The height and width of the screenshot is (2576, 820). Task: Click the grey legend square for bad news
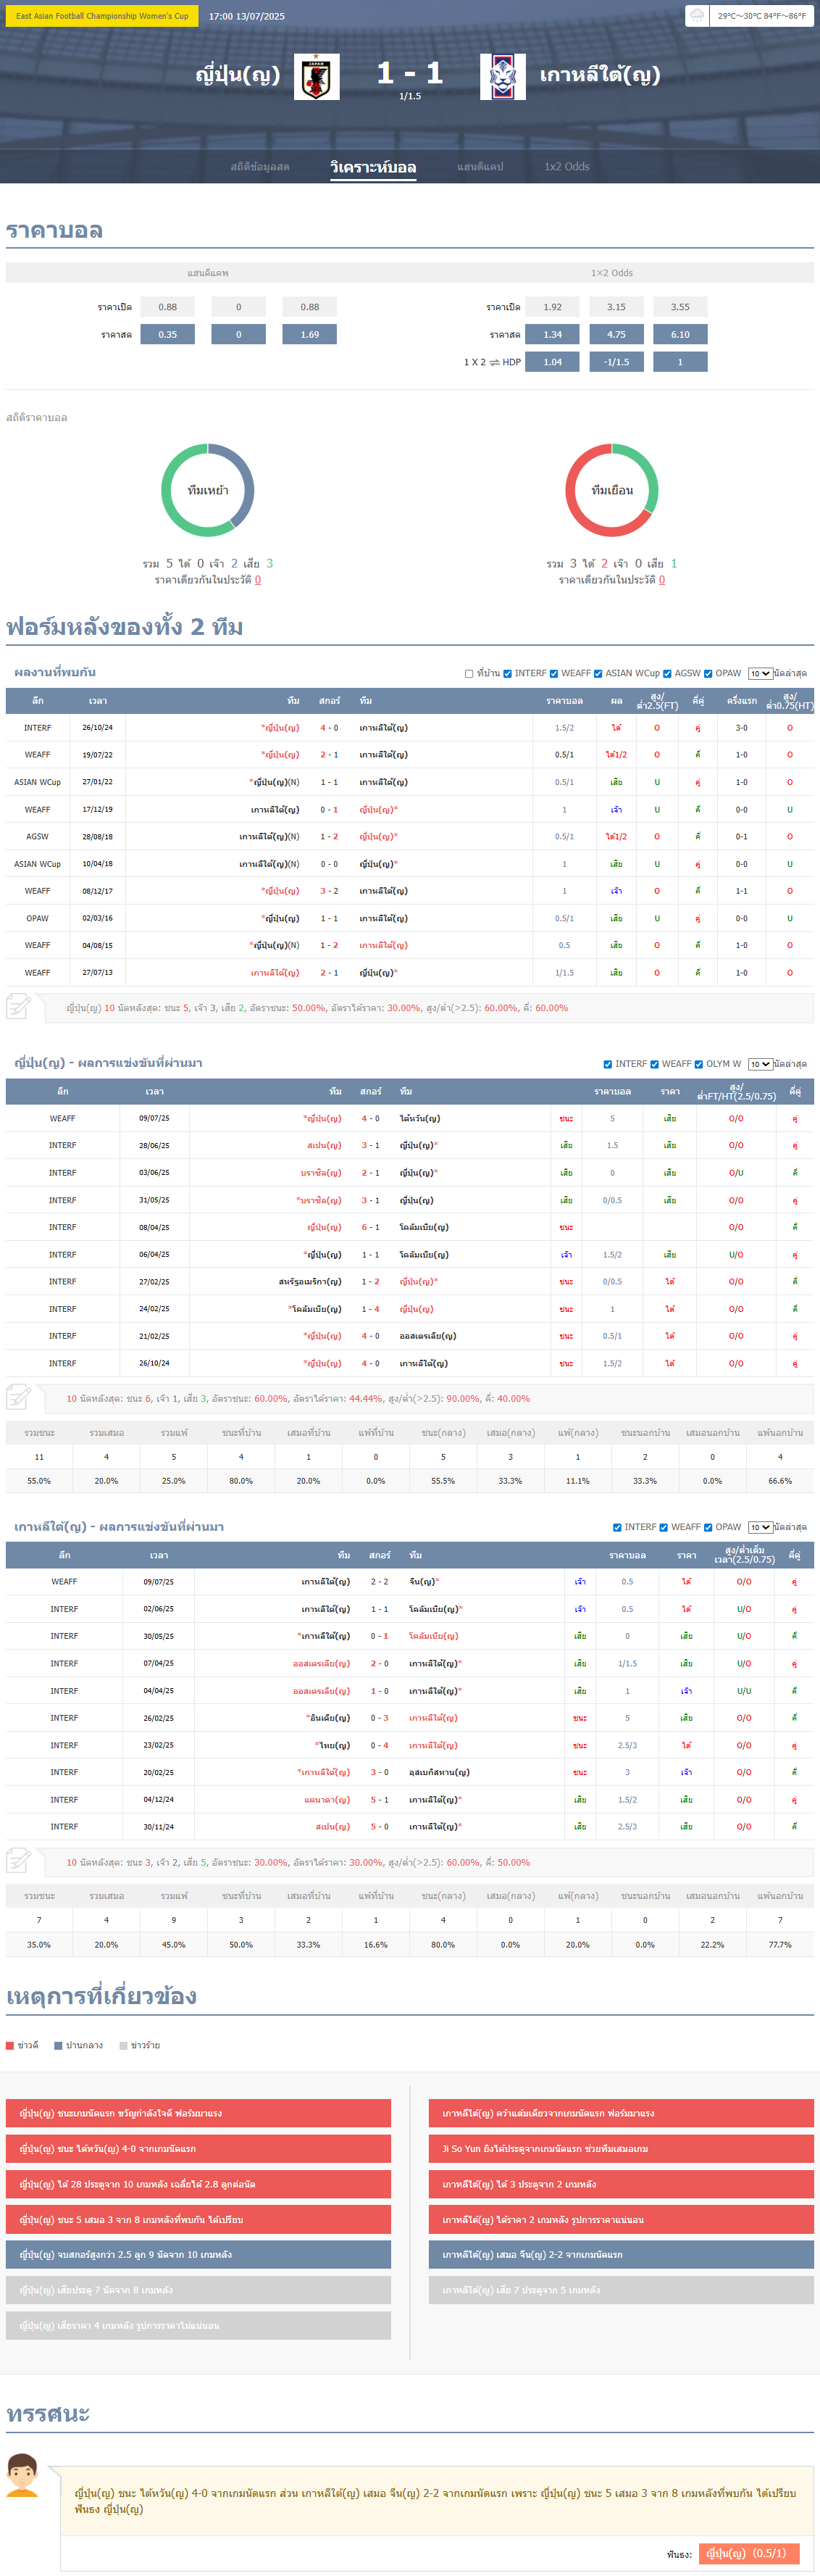click(x=123, y=2045)
